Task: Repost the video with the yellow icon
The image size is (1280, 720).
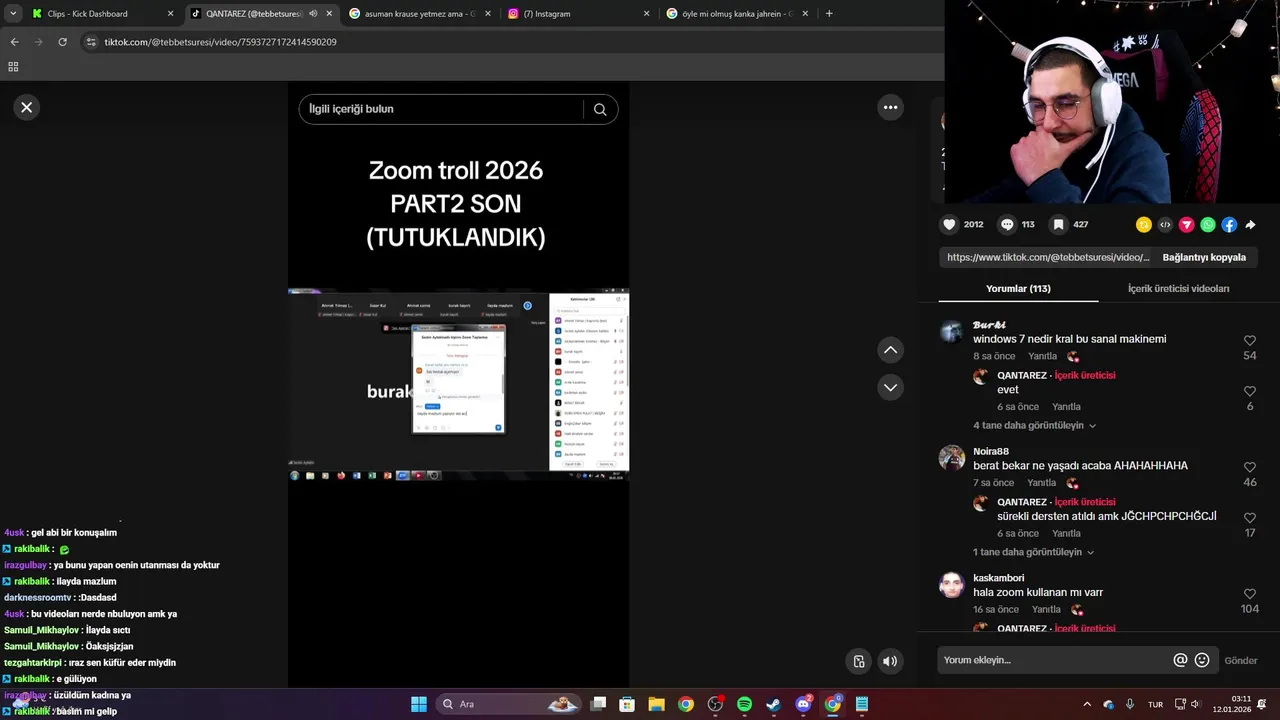Action: pos(1144,225)
